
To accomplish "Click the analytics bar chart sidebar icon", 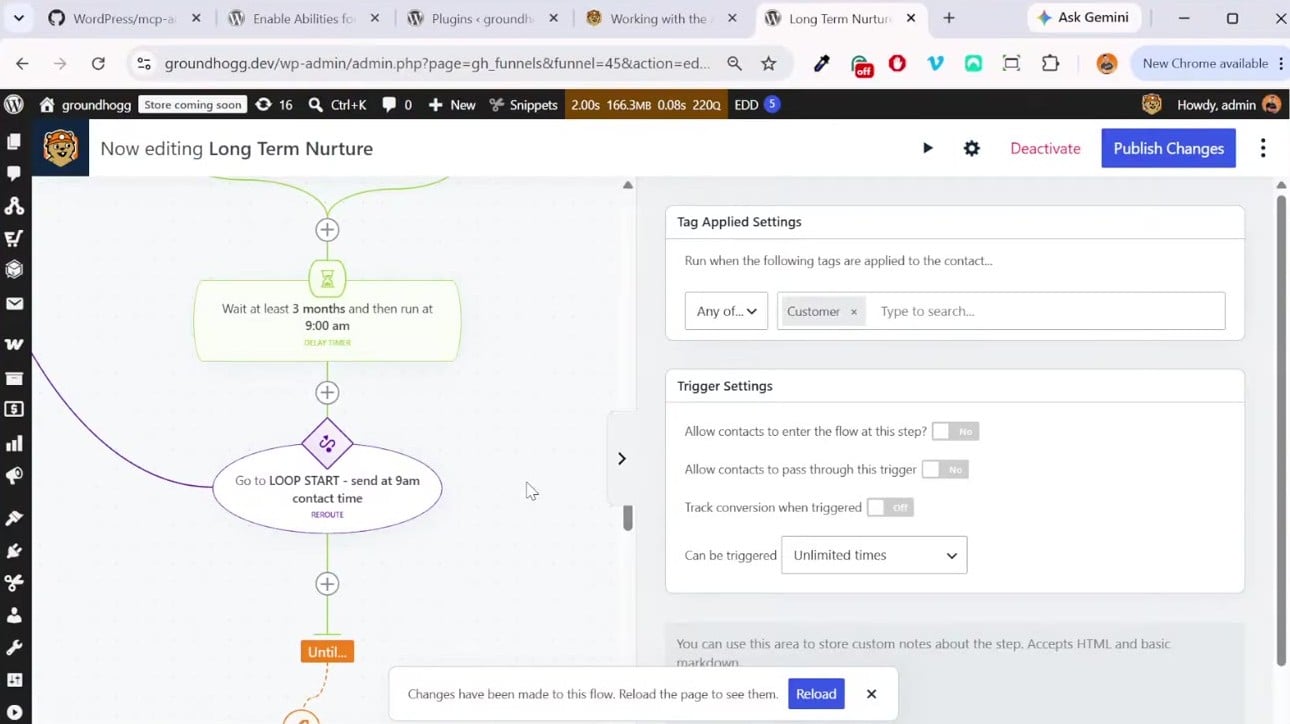I will click(14, 443).
